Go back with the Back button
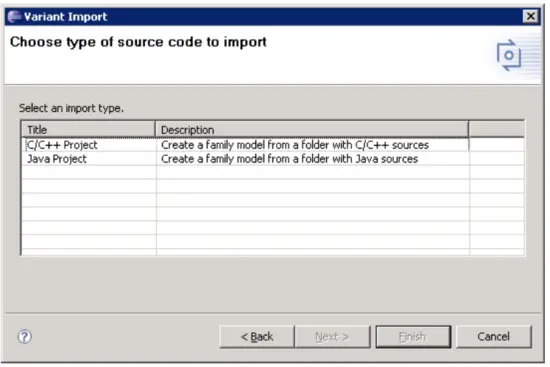The width and height of the screenshot is (550, 367). pos(257,336)
